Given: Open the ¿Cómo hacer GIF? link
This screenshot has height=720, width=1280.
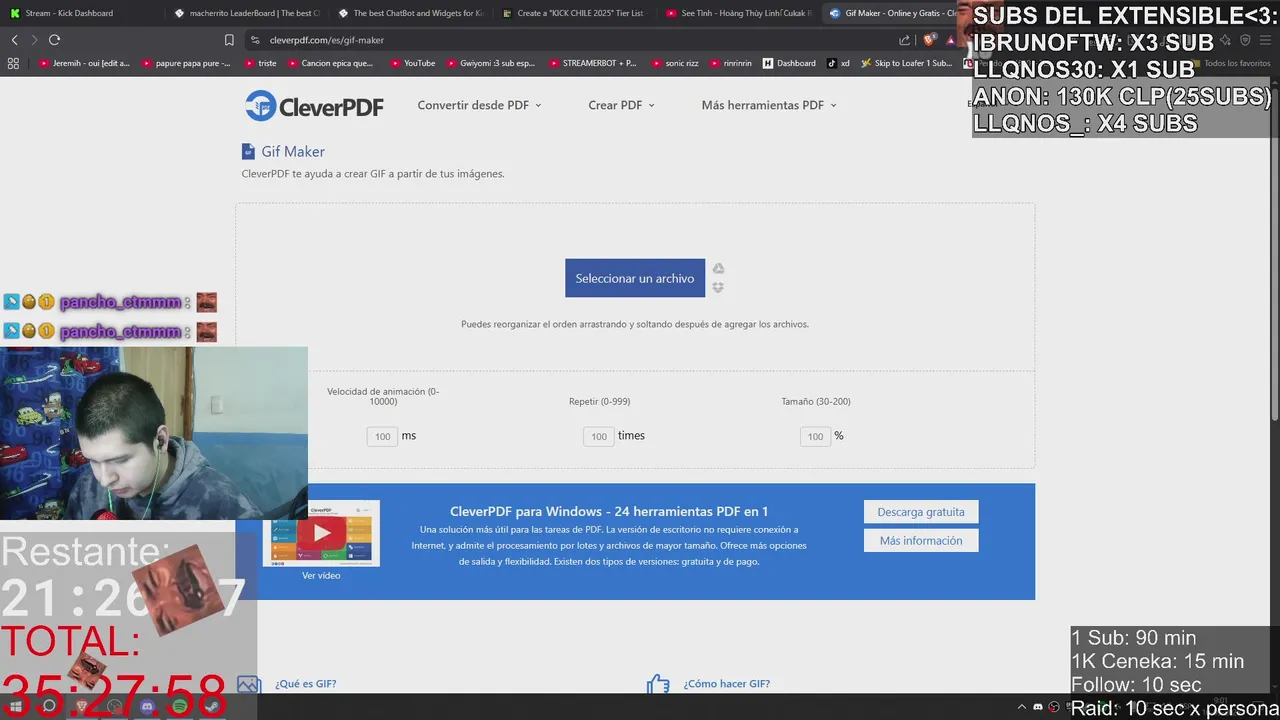Looking at the screenshot, I should tap(727, 684).
